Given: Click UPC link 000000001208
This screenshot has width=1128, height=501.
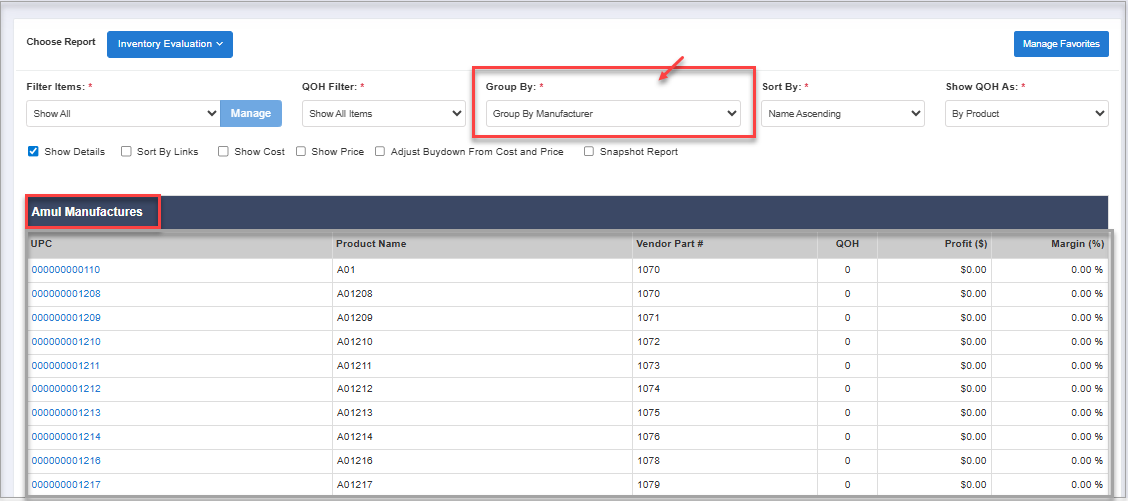Looking at the screenshot, I should 66,294.
